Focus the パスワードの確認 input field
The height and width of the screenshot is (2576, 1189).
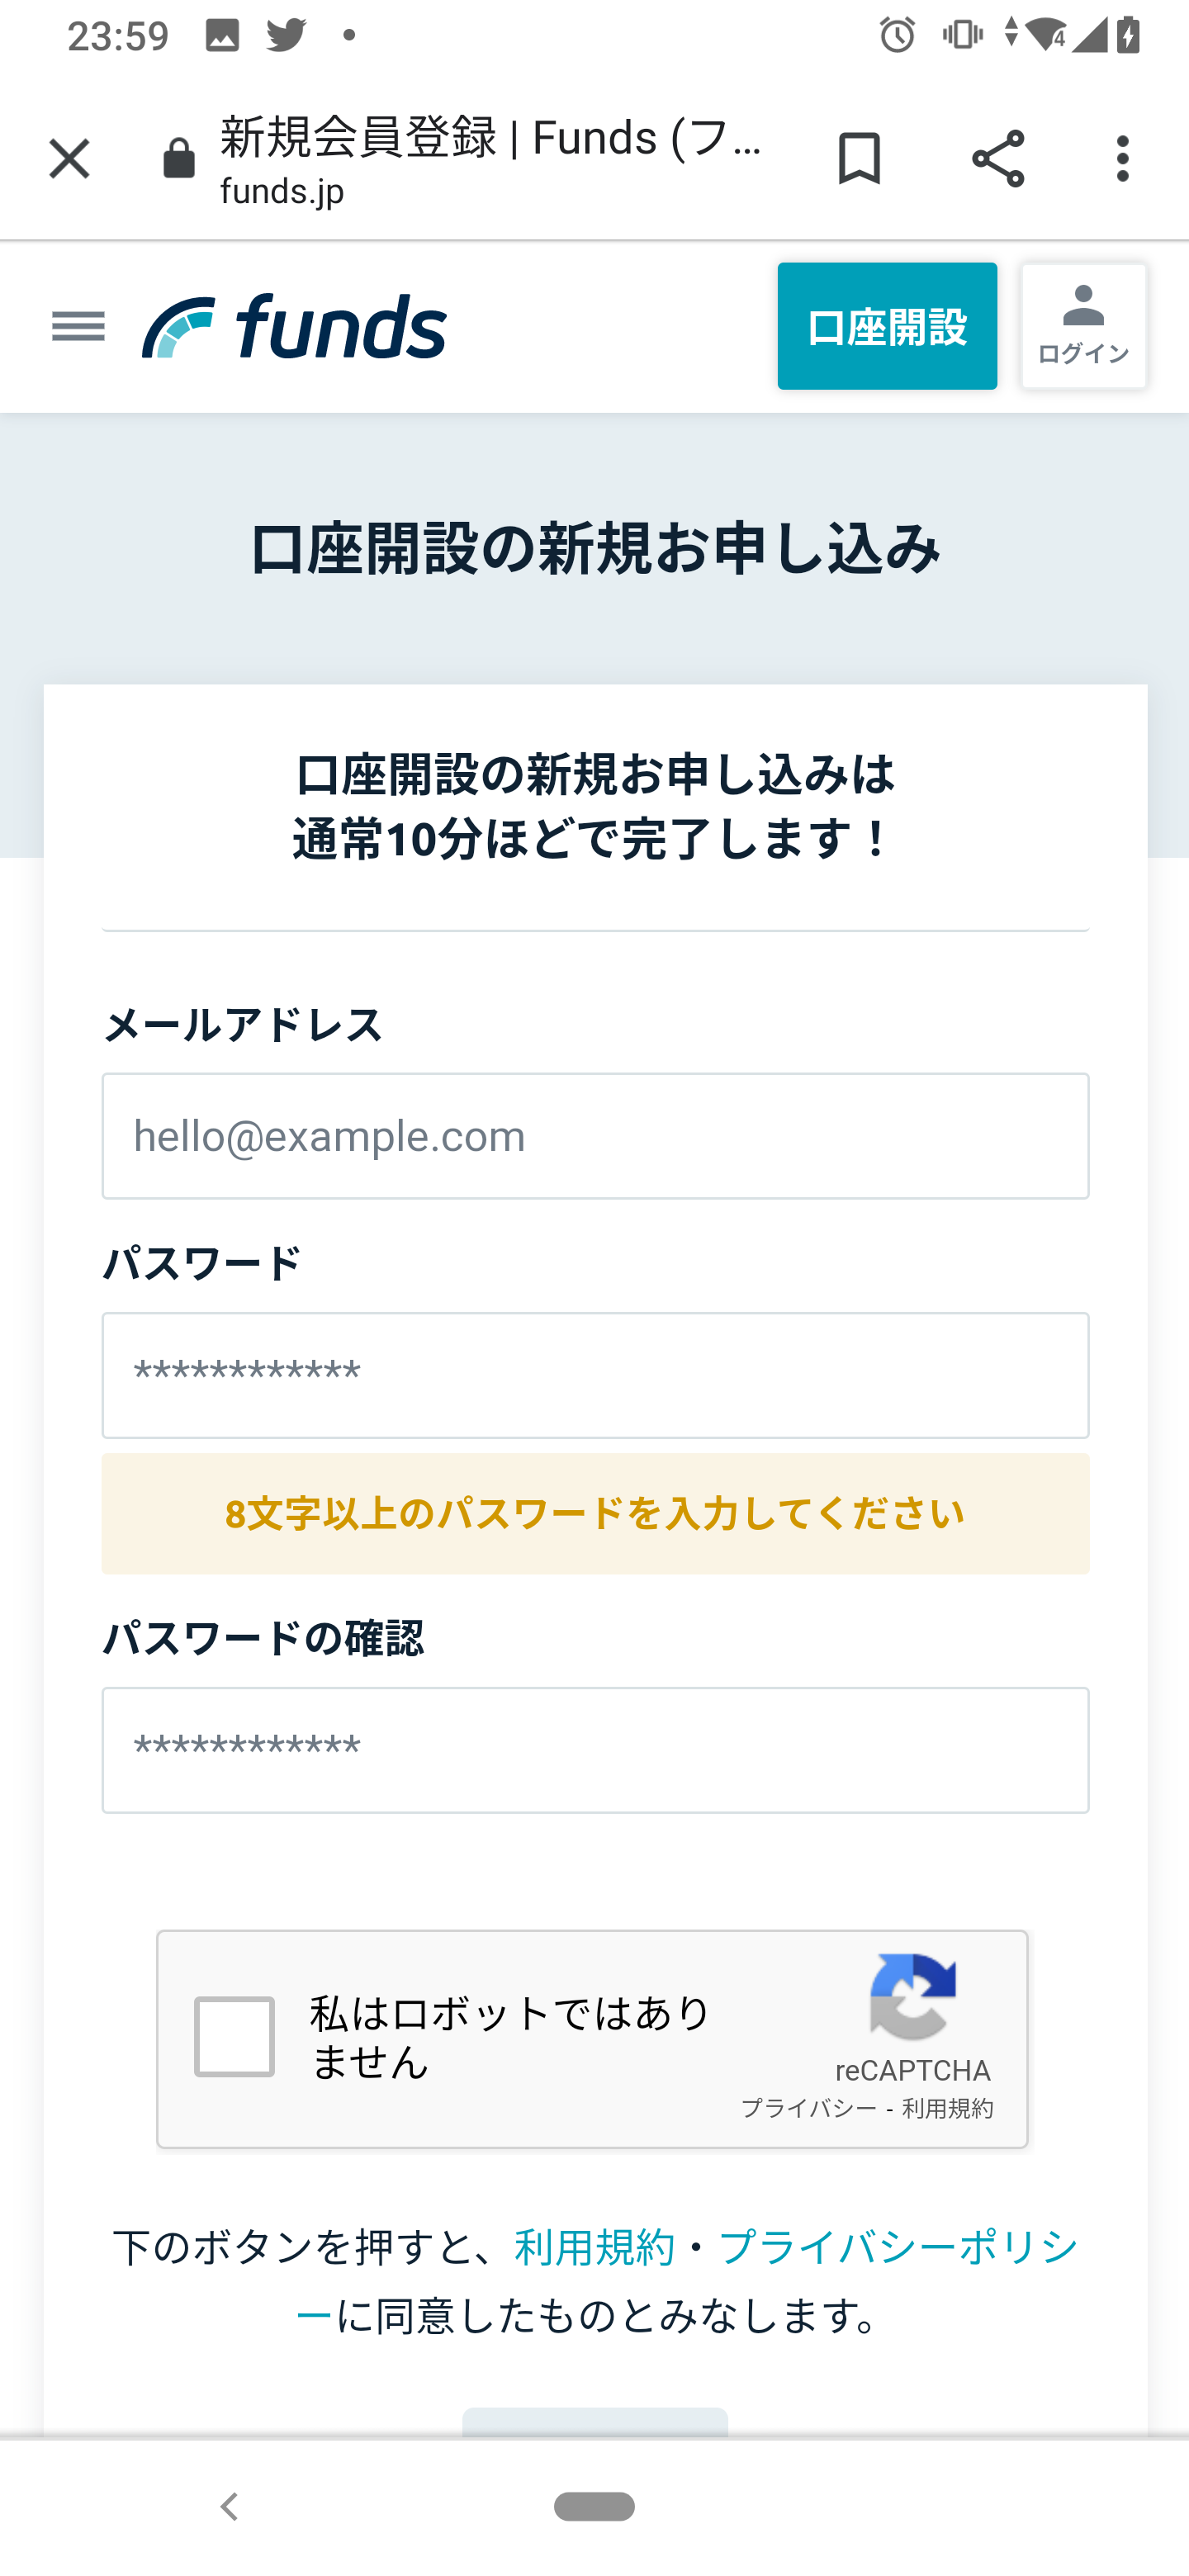(595, 1750)
